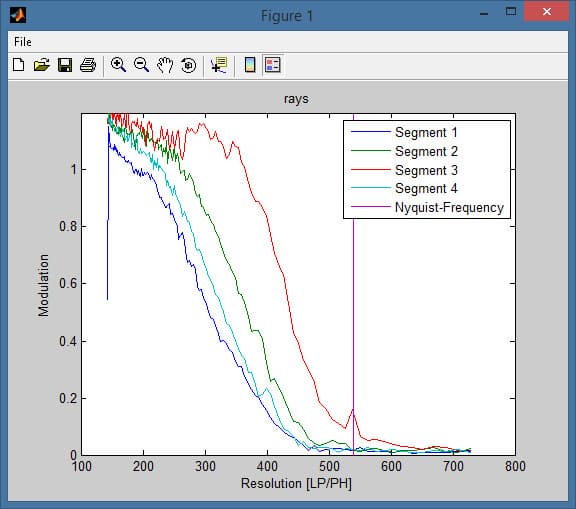Click the plot title 'rays'
This screenshot has height=509, width=576.
(x=296, y=99)
